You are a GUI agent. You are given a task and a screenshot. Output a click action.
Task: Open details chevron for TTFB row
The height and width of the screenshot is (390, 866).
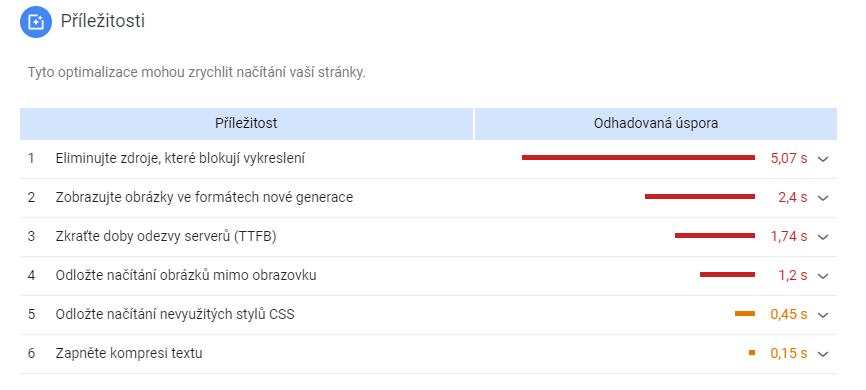coord(823,237)
